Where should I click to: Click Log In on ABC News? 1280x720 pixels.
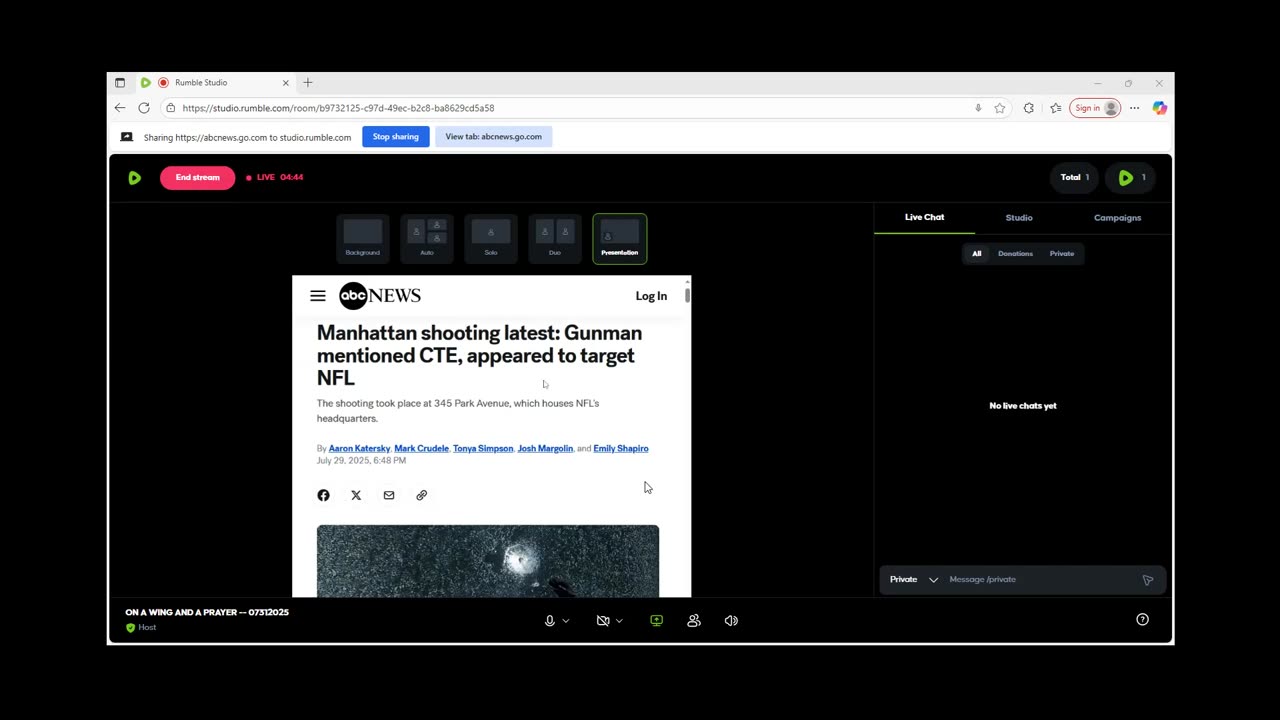click(x=651, y=296)
